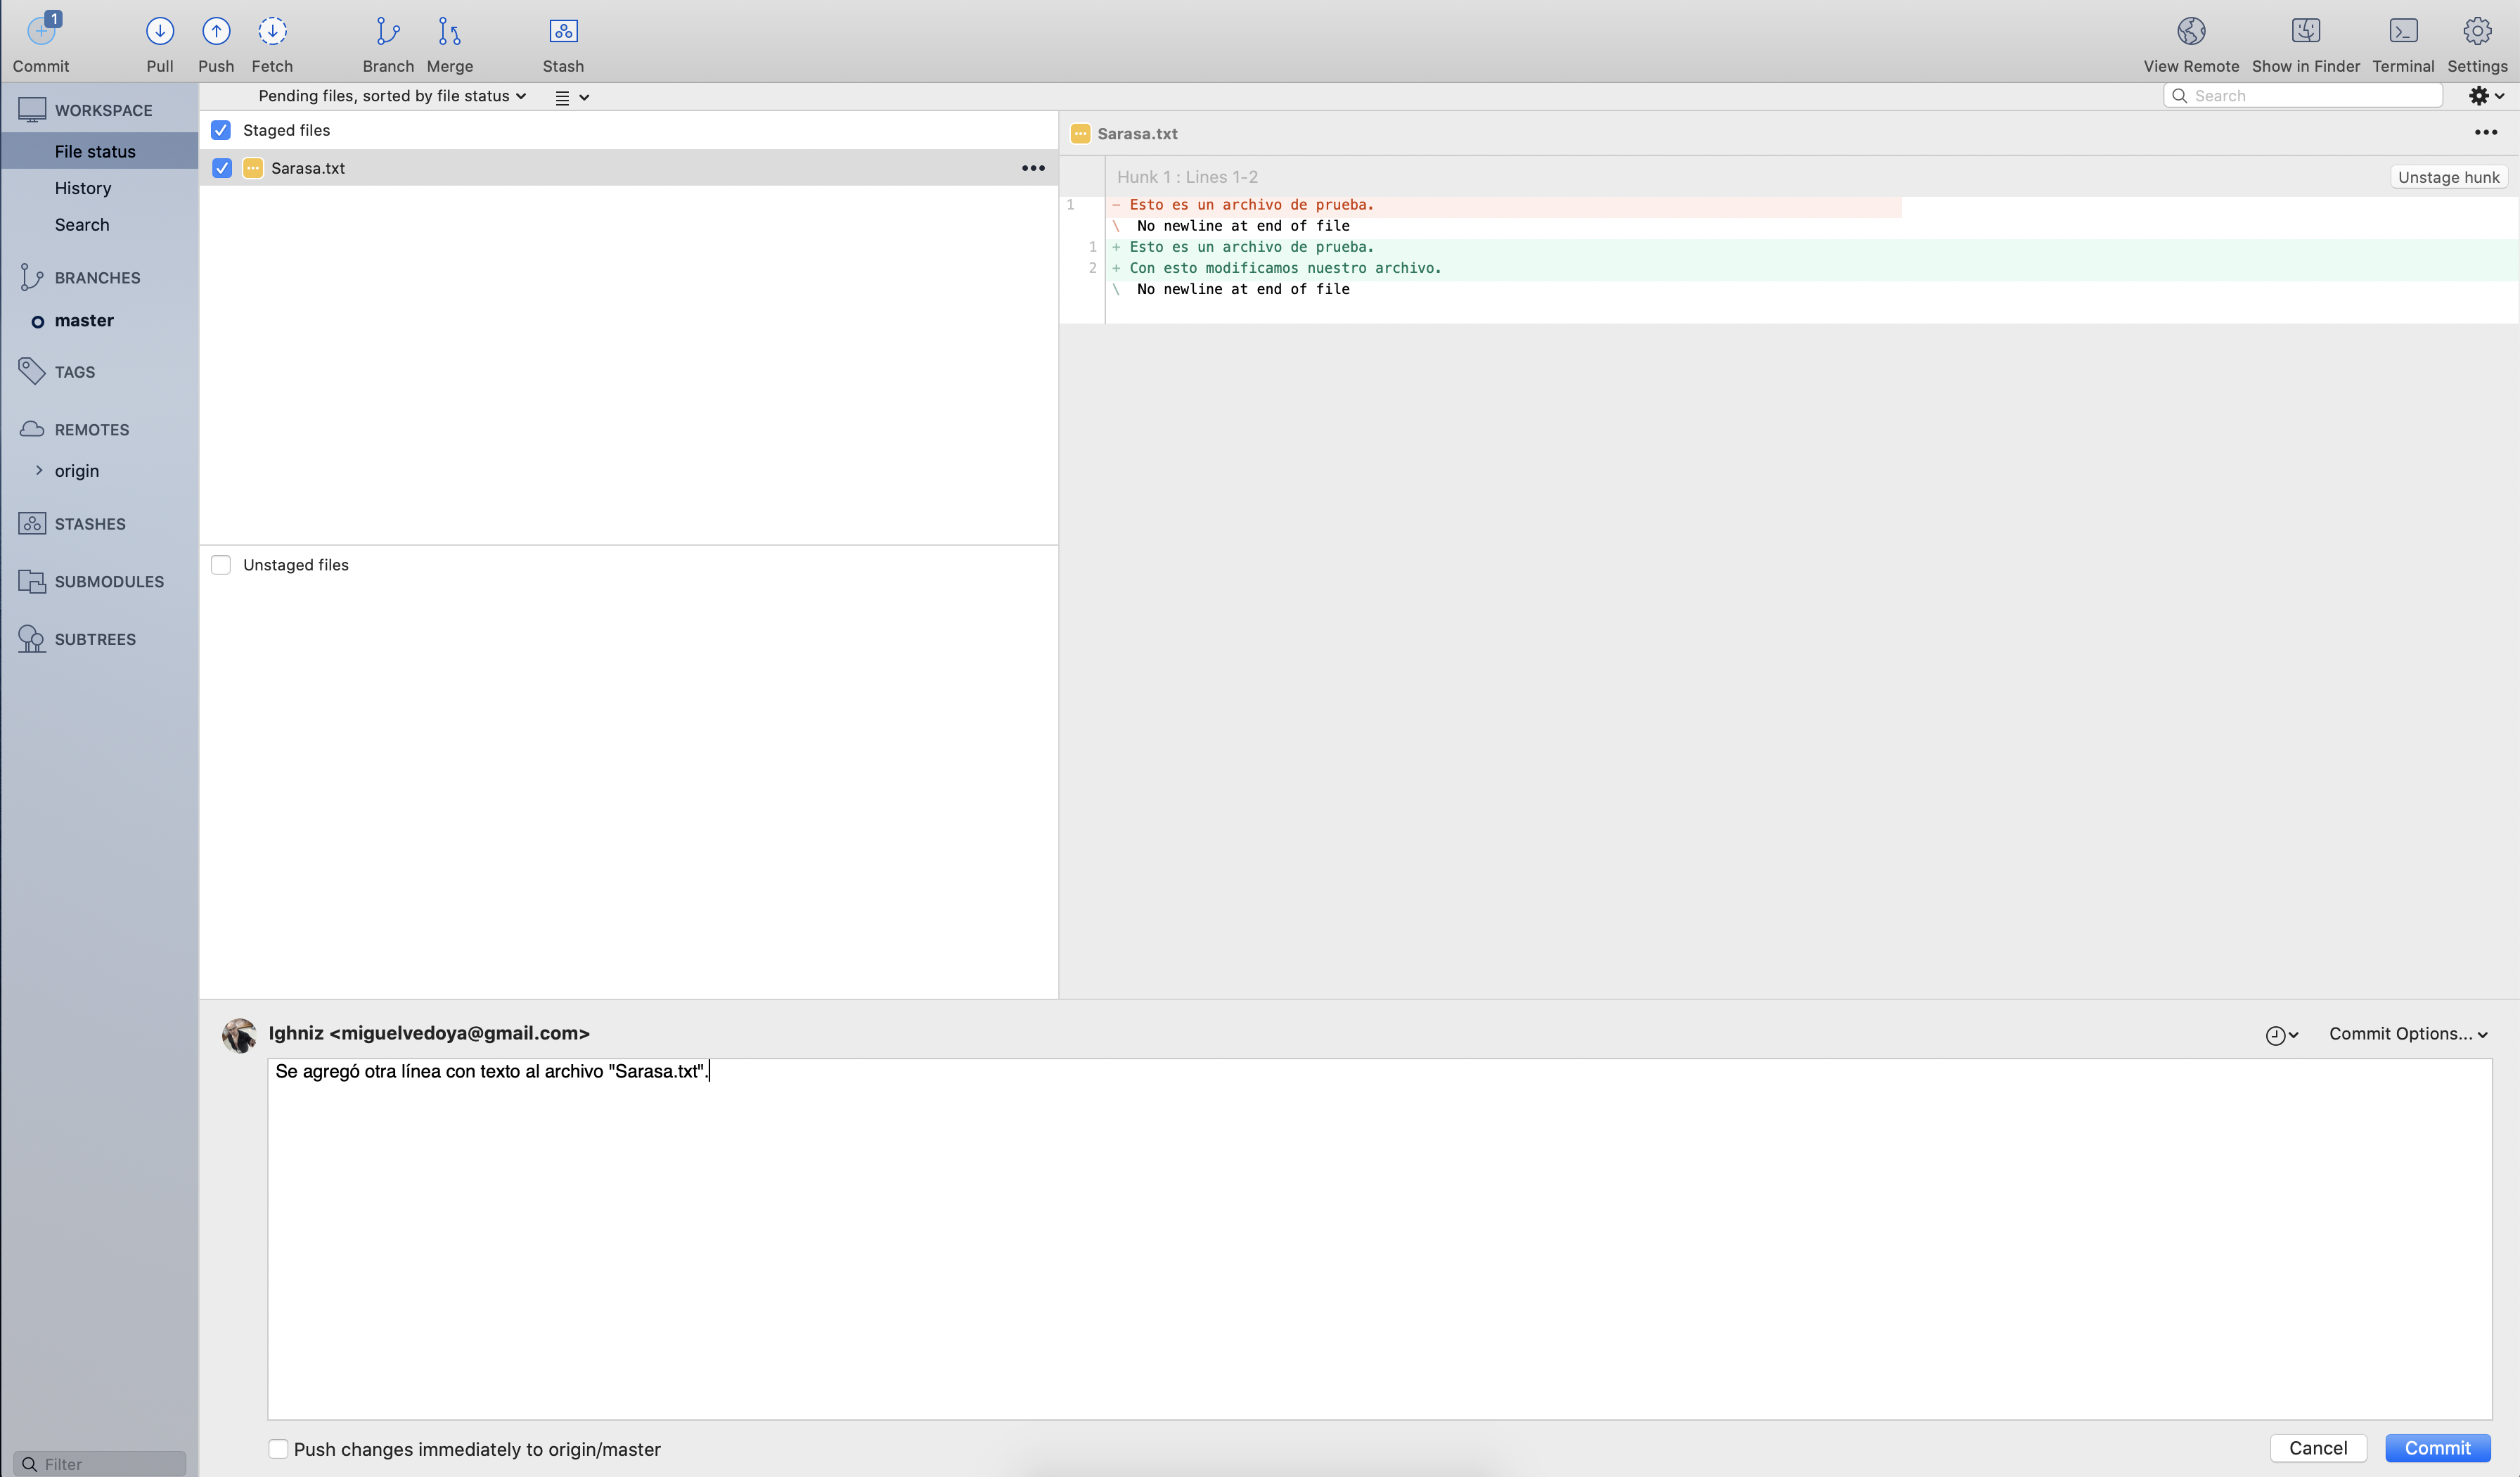2520x1477 pixels.
Task: Click the View Remote globe icon
Action: point(2190,32)
